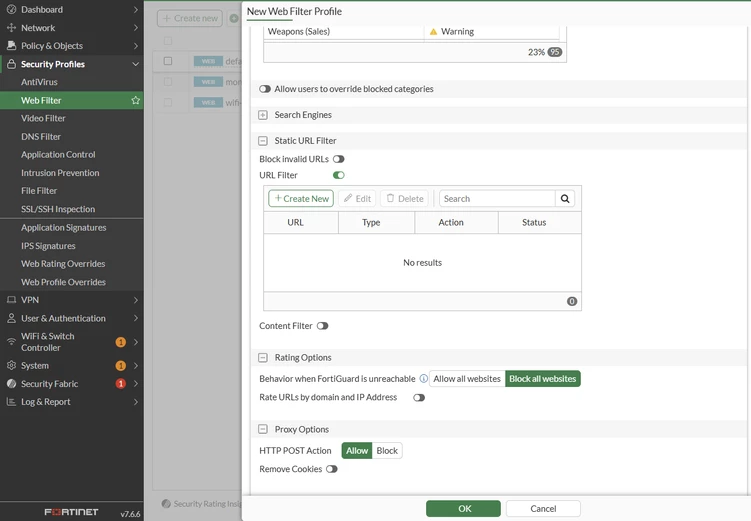
Task: Expand the Dashboard menu chevron
Action: tap(136, 10)
